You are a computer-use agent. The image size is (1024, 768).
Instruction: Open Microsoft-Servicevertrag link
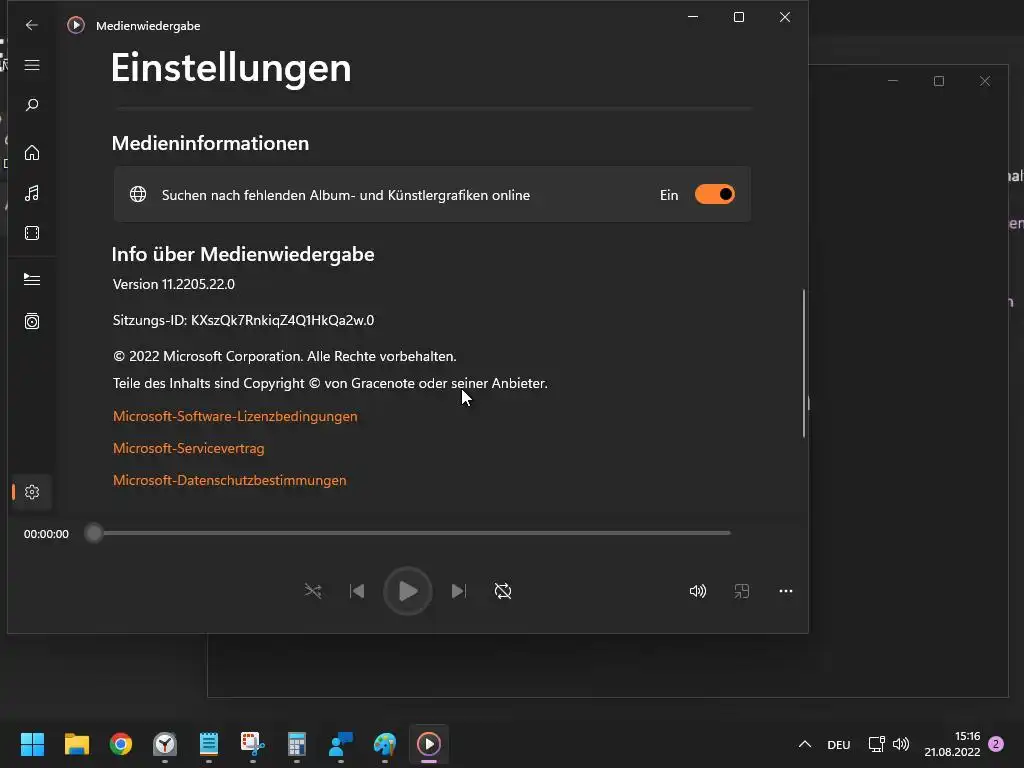coord(189,448)
